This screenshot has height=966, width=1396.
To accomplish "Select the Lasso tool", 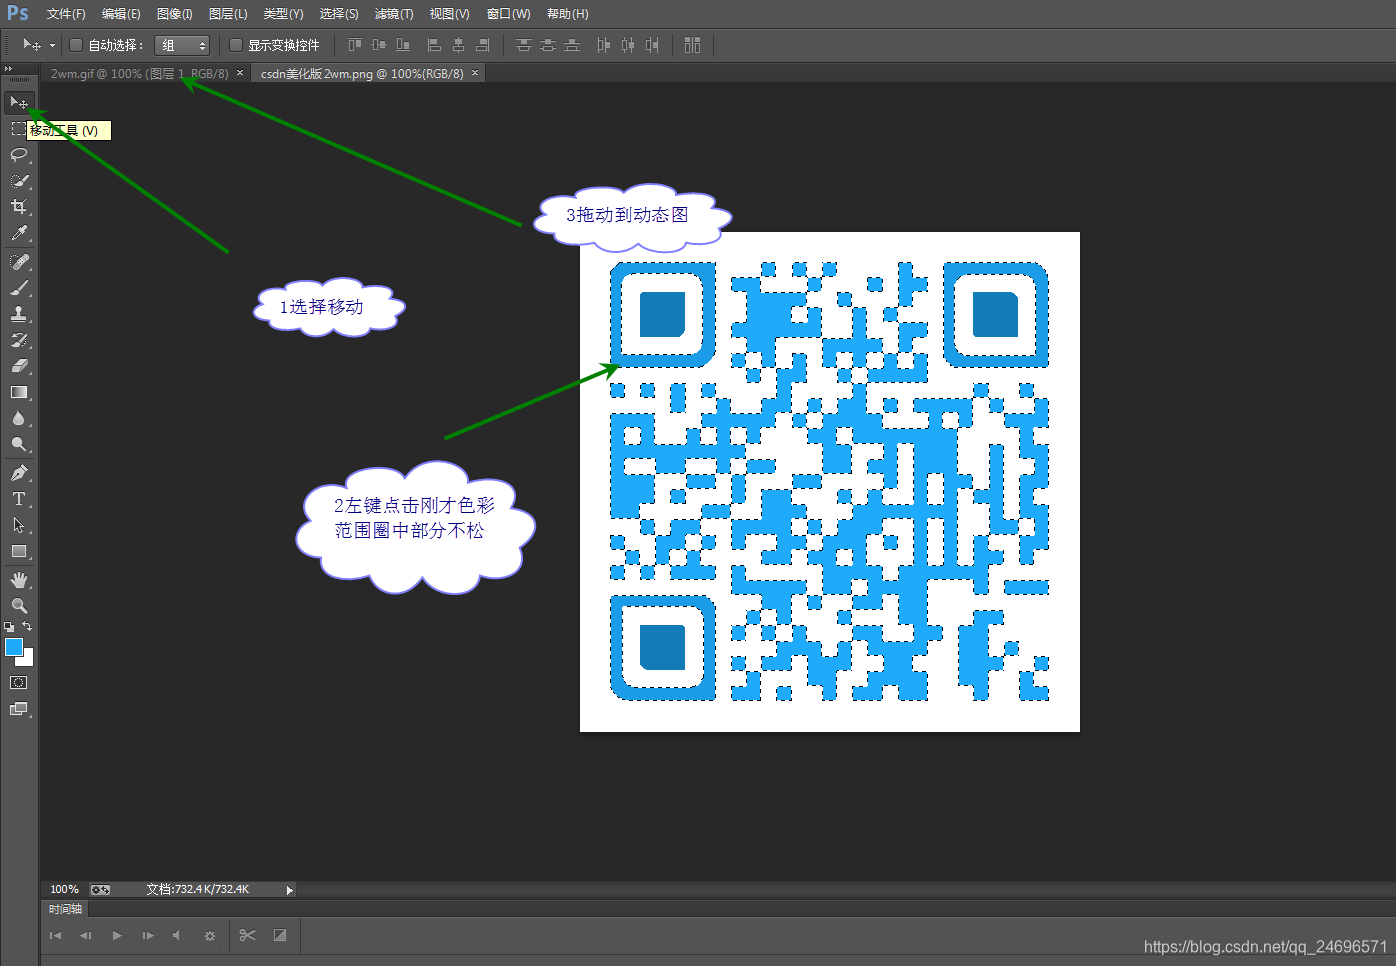I will pyautogui.click(x=19, y=155).
